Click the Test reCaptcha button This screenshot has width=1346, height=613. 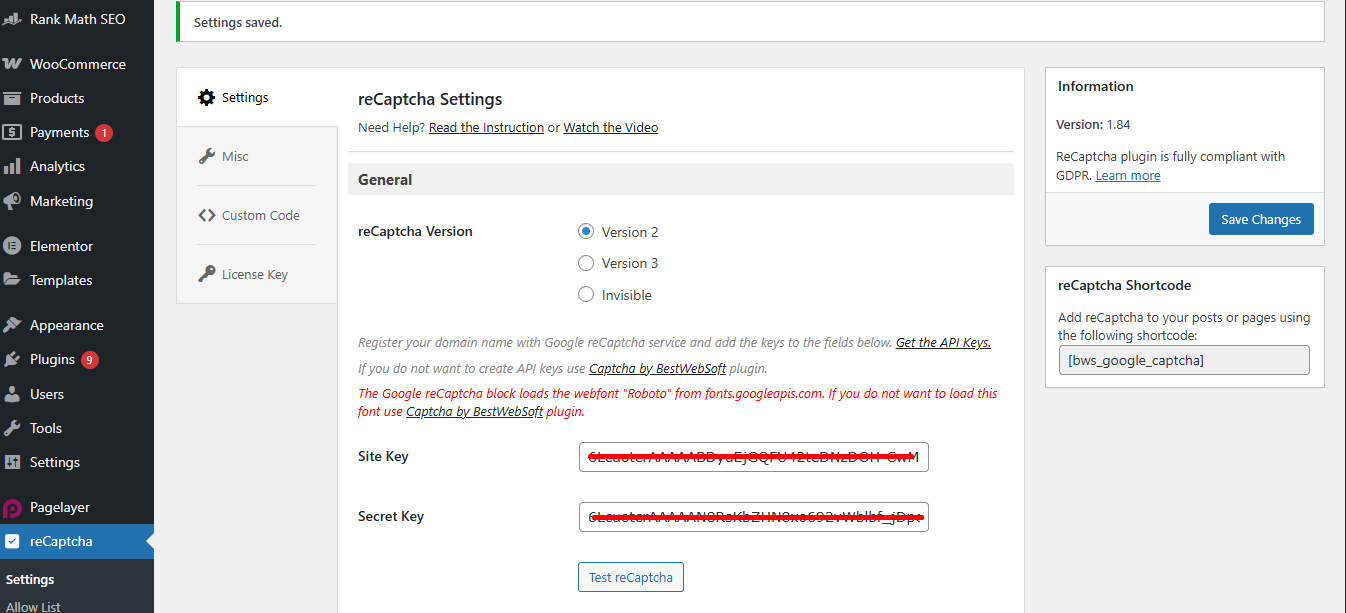click(630, 577)
